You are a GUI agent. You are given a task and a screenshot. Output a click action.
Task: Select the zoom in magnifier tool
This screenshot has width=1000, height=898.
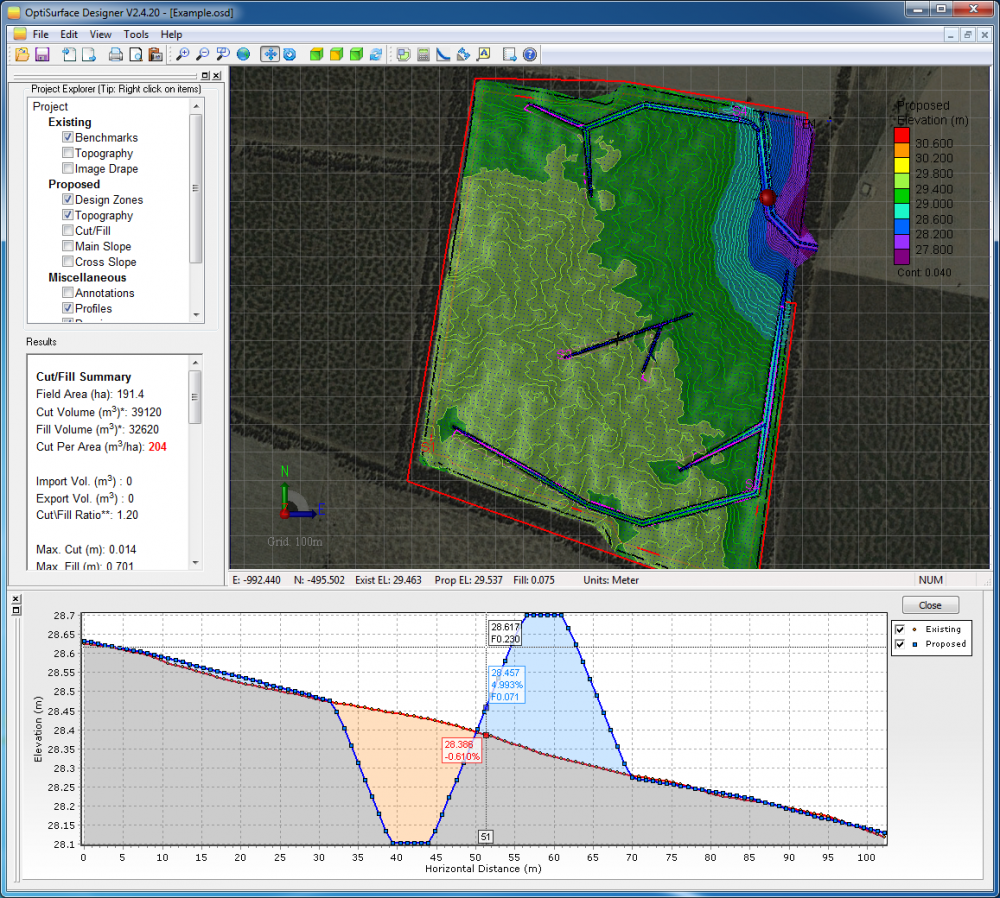pos(182,55)
